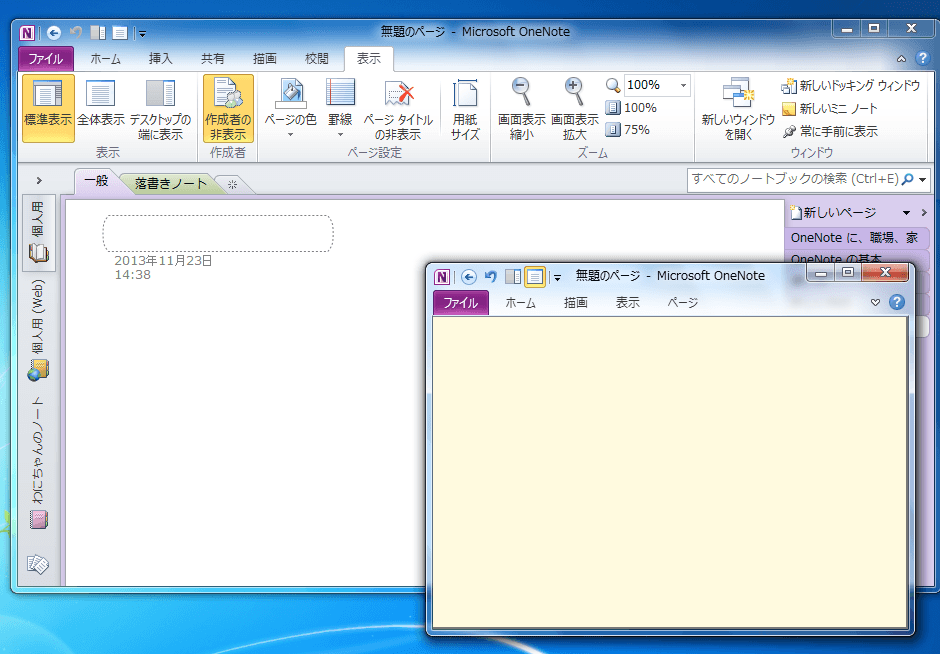
Task: Open the 新しいページ dropdown arrow
Action: (x=906, y=213)
